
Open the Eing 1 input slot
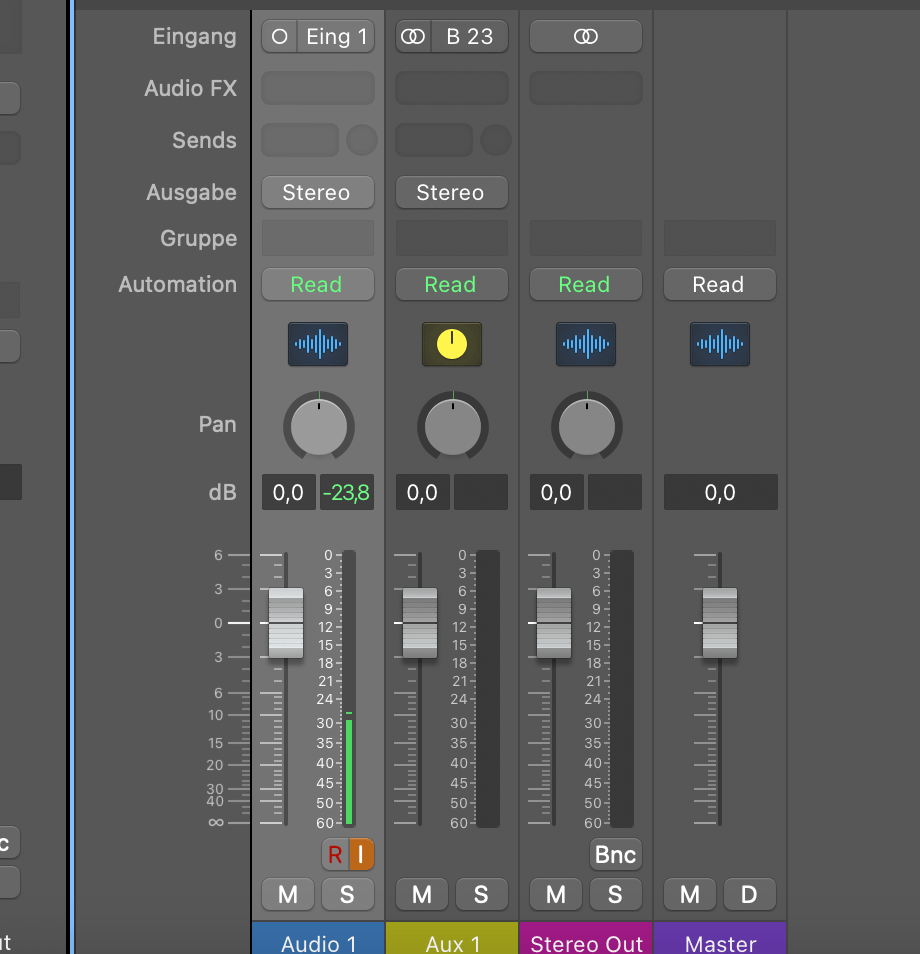(337, 35)
